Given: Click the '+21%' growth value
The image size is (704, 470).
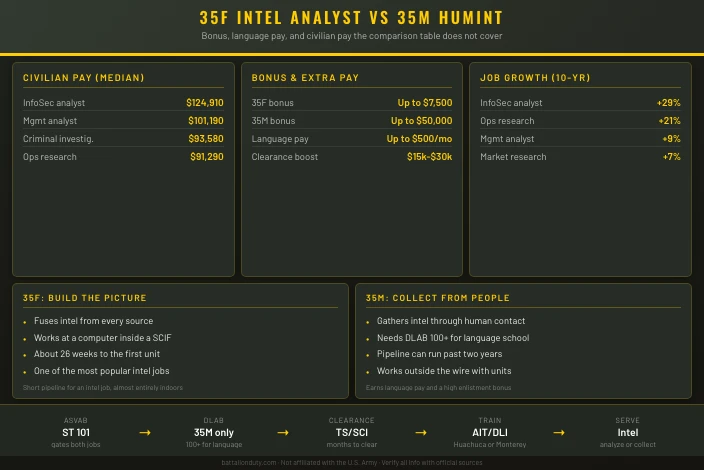Looking at the screenshot, I should (669, 121).
